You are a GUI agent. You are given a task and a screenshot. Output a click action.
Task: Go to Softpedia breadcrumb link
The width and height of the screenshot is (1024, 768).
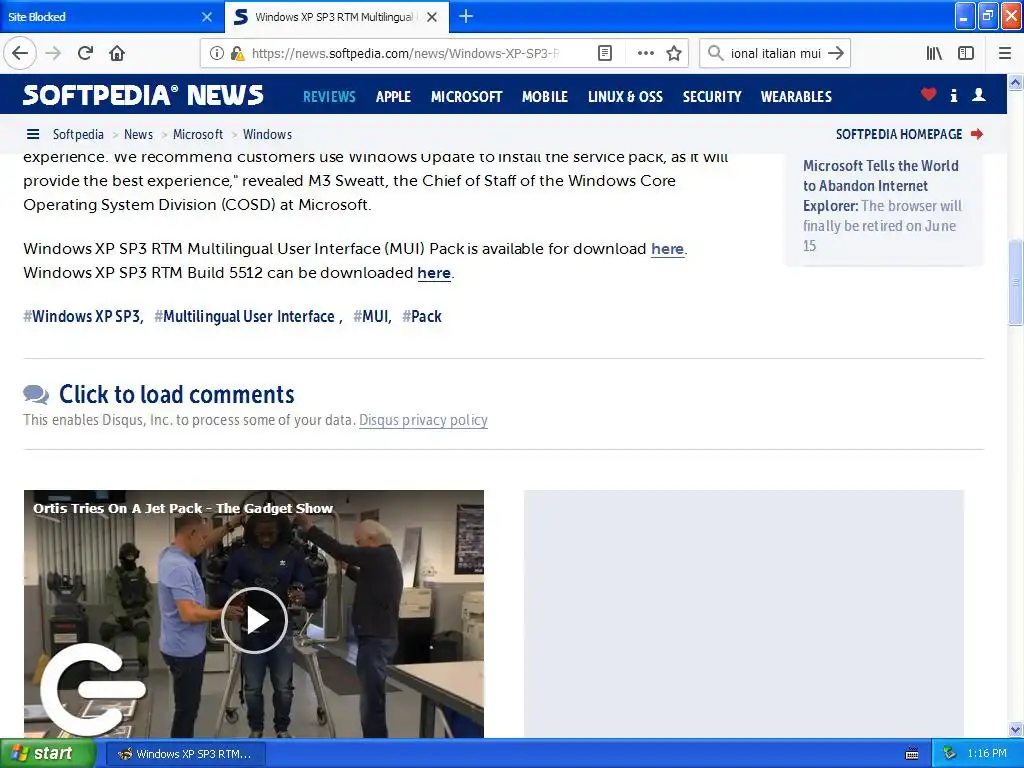pos(78,135)
